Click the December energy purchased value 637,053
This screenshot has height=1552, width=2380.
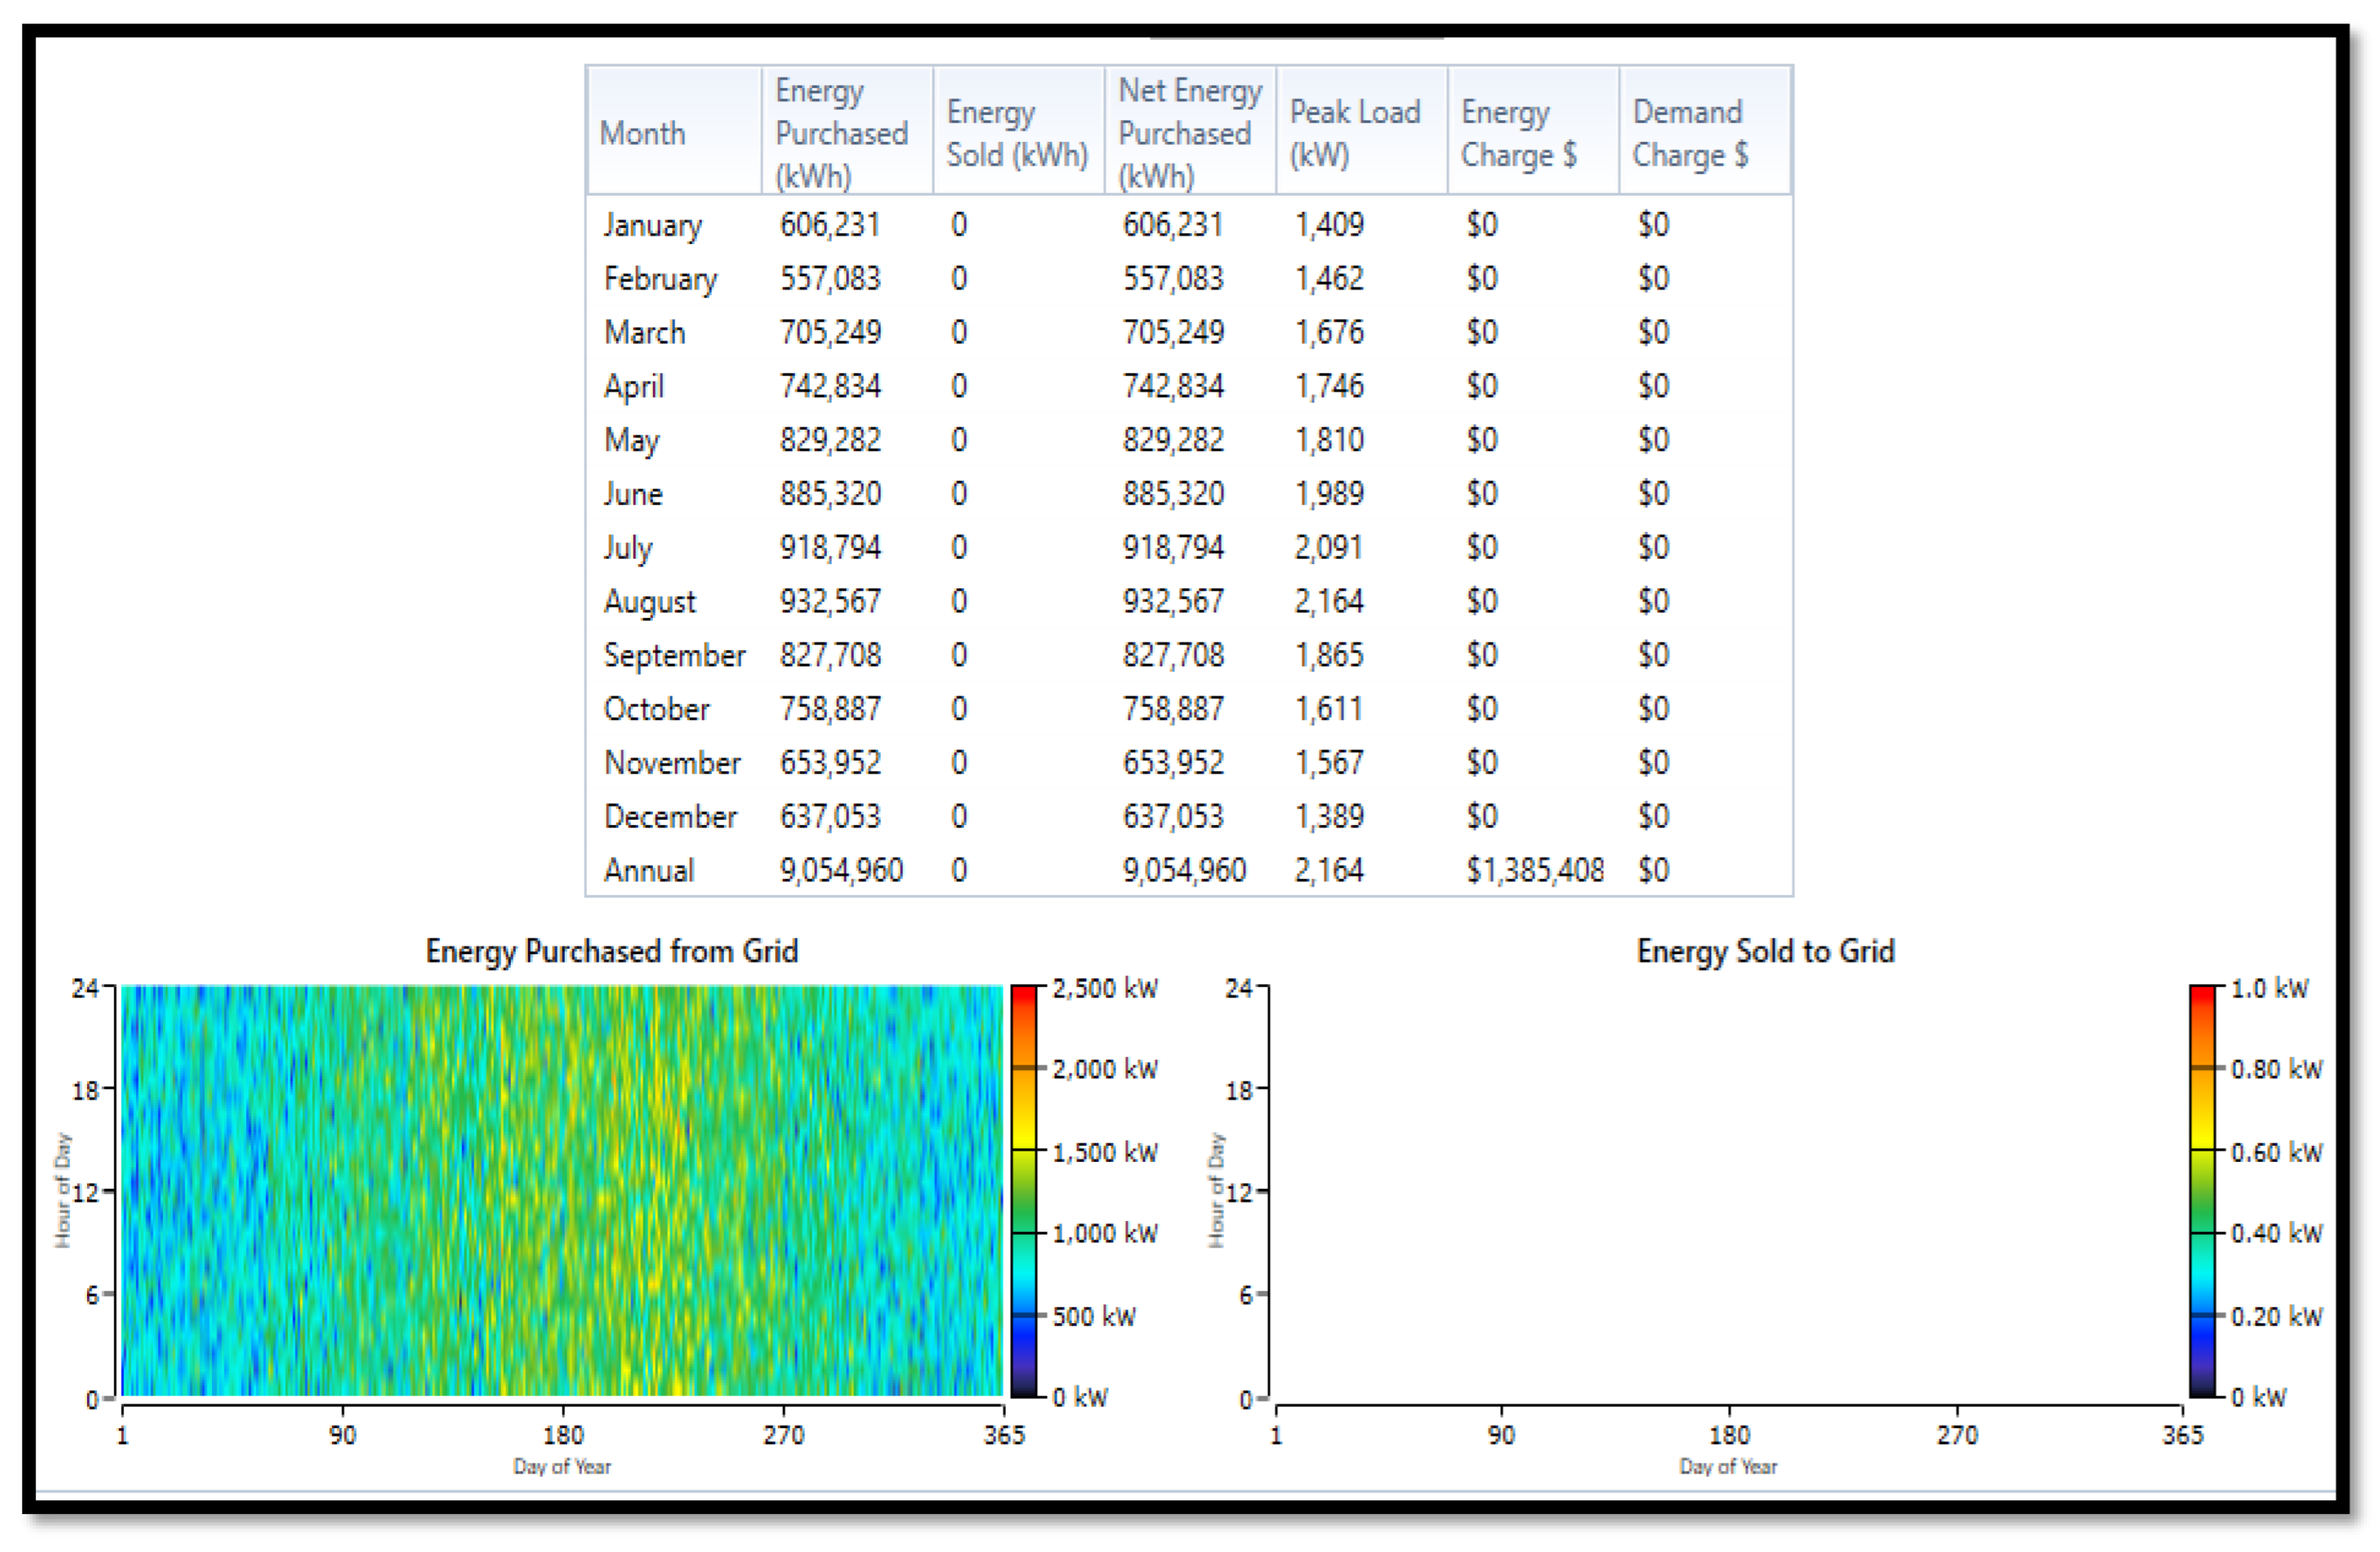coord(830,817)
